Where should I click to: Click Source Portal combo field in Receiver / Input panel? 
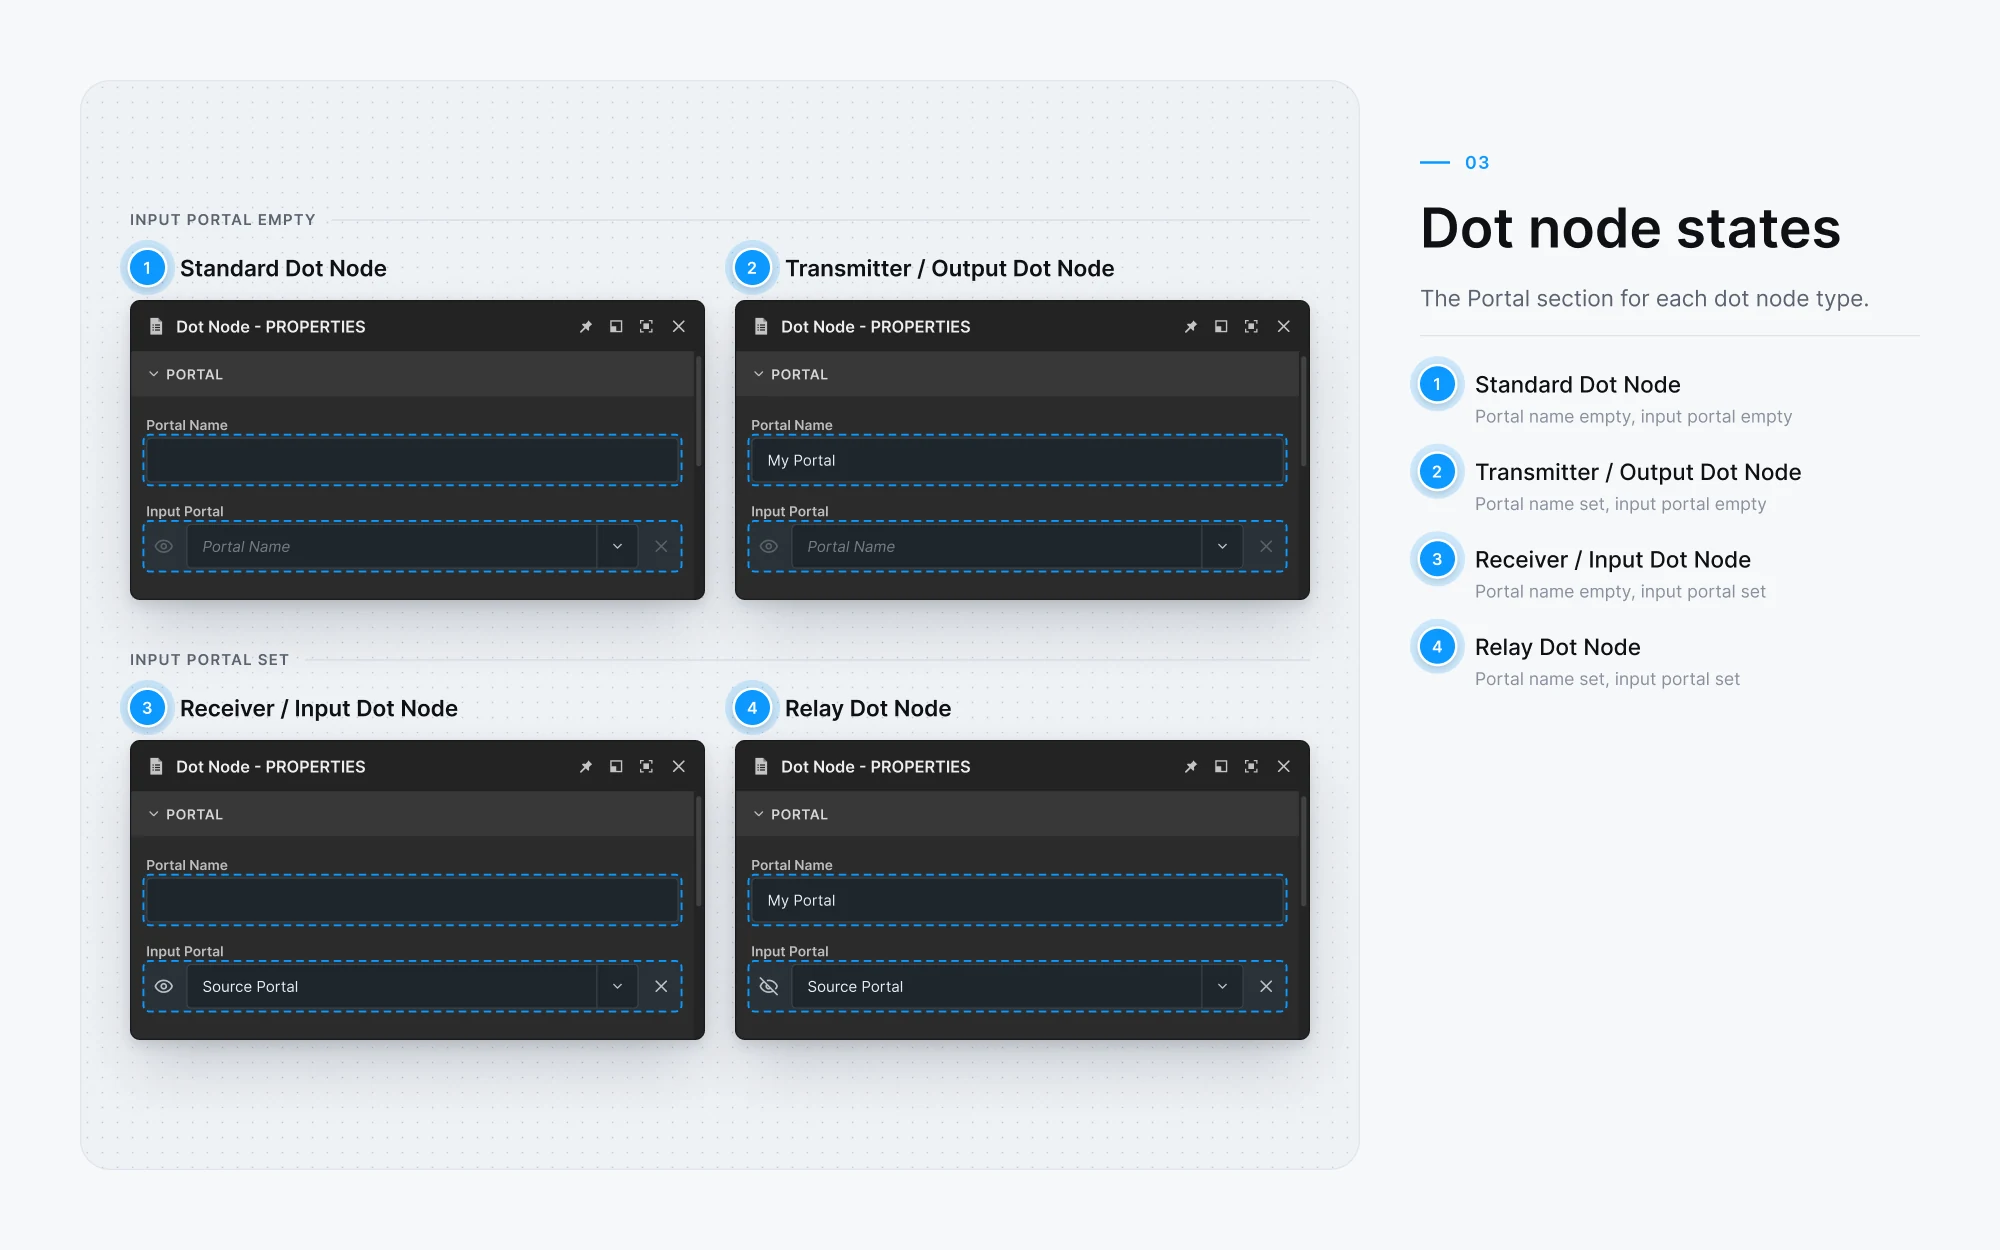(x=392, y=987)
